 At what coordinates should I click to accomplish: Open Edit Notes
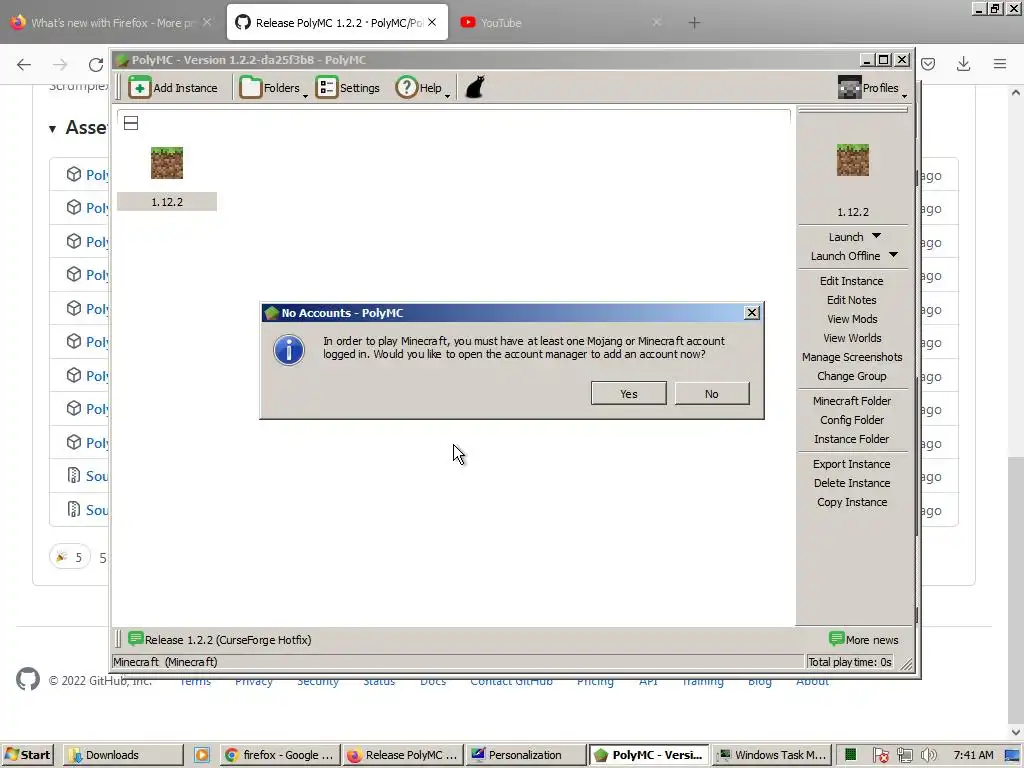(x=852, y=300)
